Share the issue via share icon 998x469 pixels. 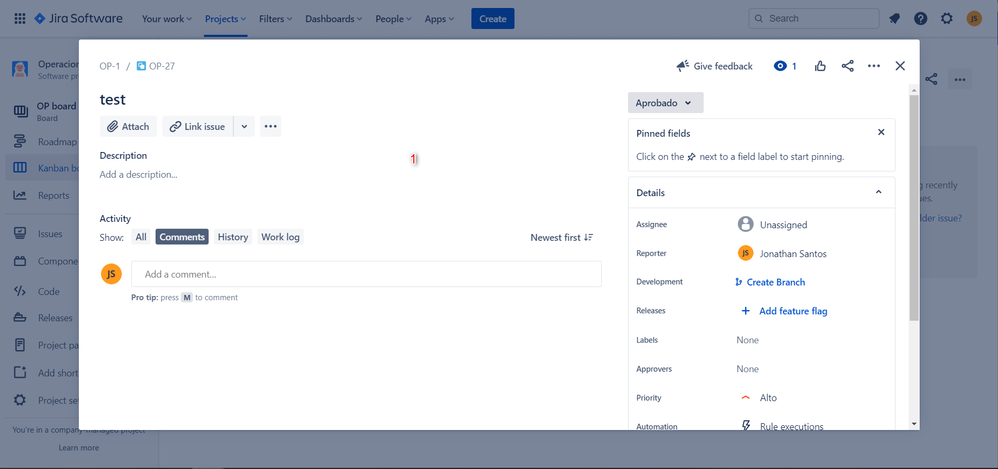(848, 66)
